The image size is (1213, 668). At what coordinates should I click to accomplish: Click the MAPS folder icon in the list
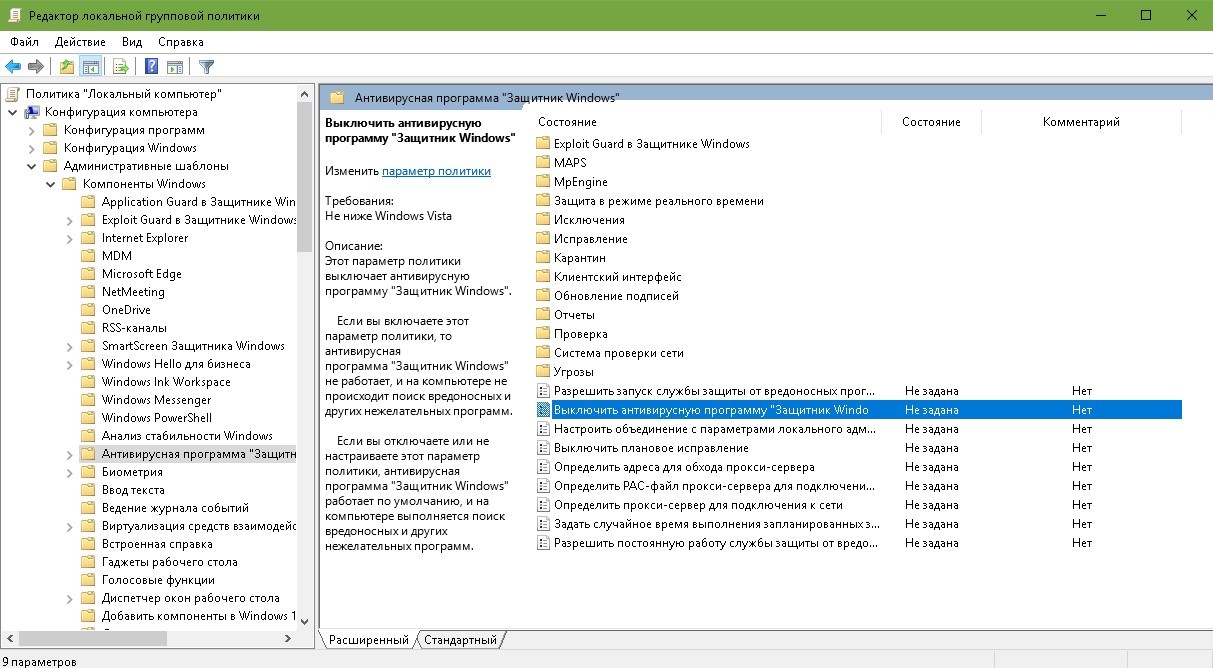coord(543,162)
